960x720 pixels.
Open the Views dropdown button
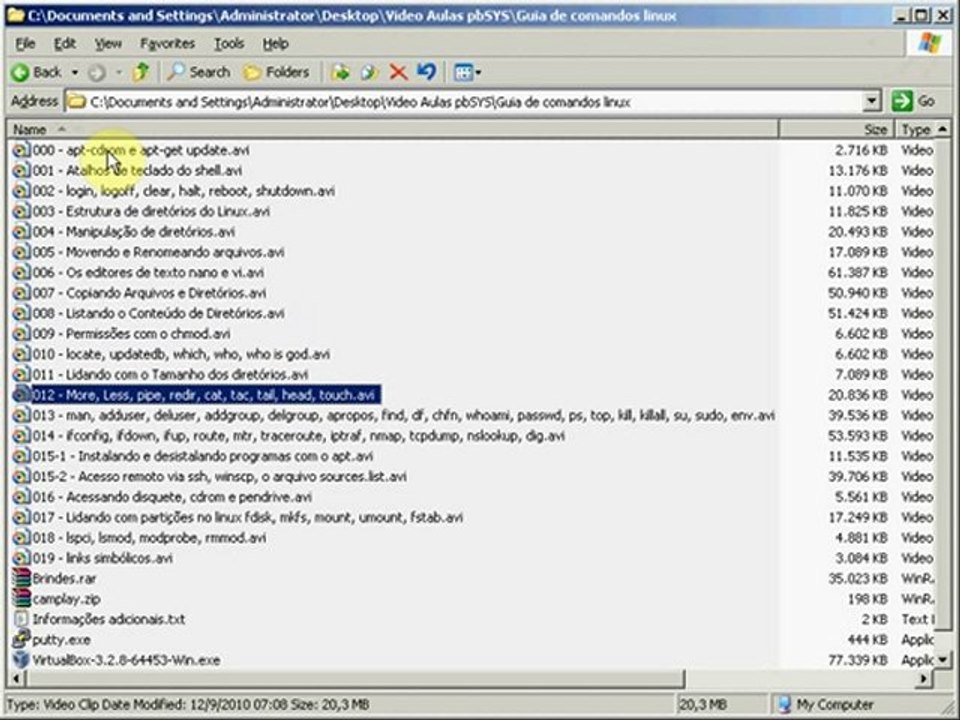click(x=468, y=72)
